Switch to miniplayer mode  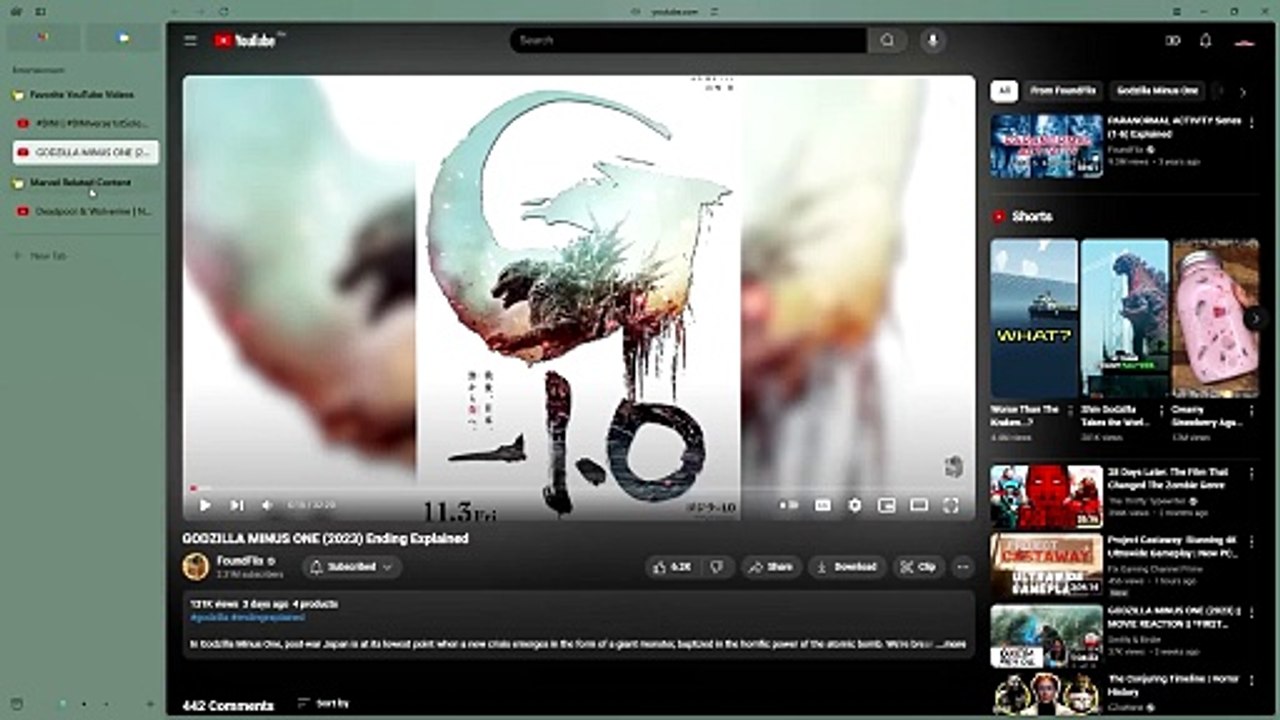[886, 506]
